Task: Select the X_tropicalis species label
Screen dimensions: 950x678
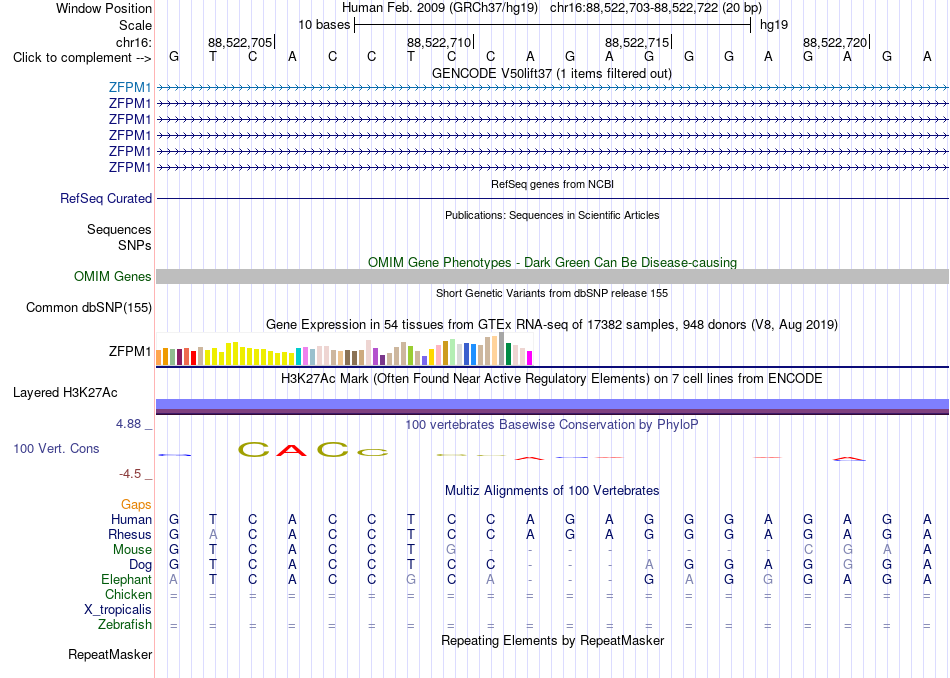Action: point(118,610)
